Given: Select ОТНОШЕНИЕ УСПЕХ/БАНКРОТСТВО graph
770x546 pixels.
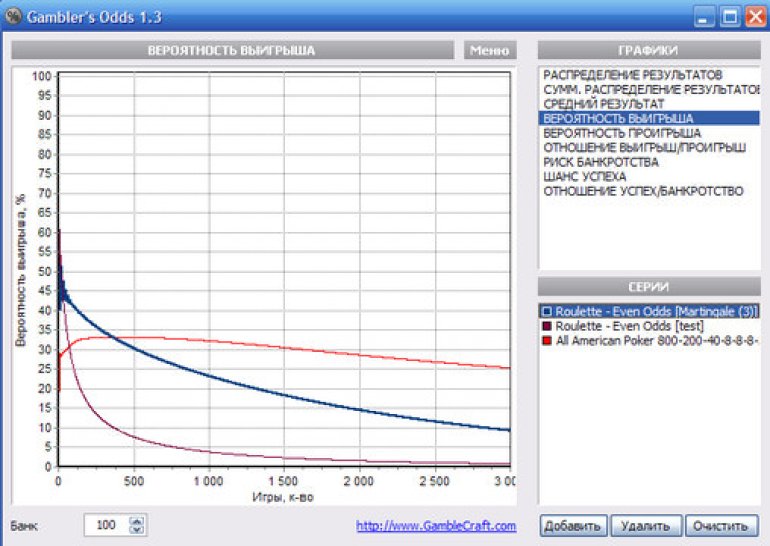Looking at the screenshot, I should pos(643,190).
